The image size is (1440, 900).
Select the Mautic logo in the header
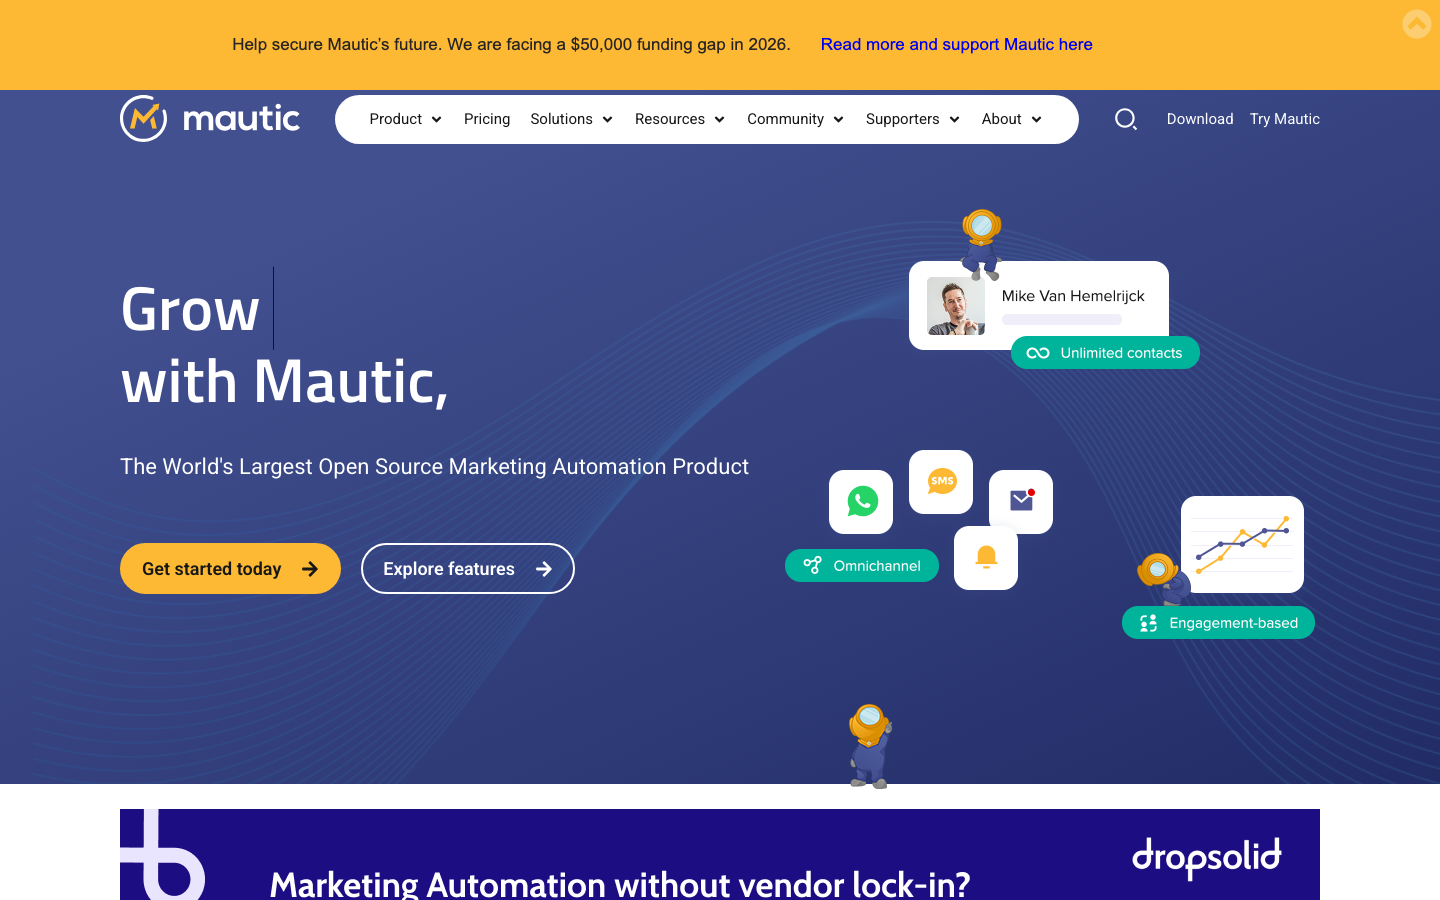(209, 119)
